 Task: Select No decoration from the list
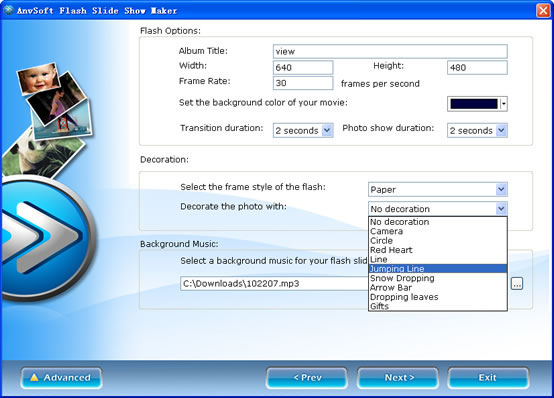[x=437, y=222]
